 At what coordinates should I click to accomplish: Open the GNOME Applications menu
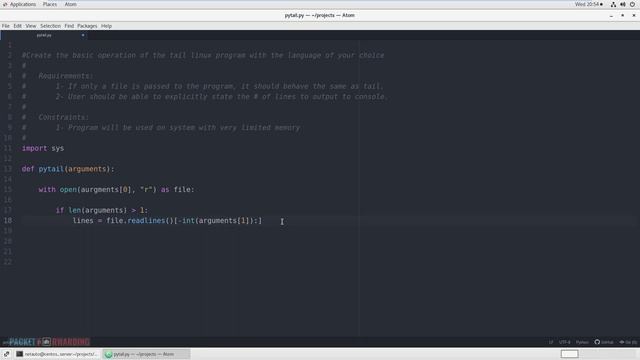20,4
